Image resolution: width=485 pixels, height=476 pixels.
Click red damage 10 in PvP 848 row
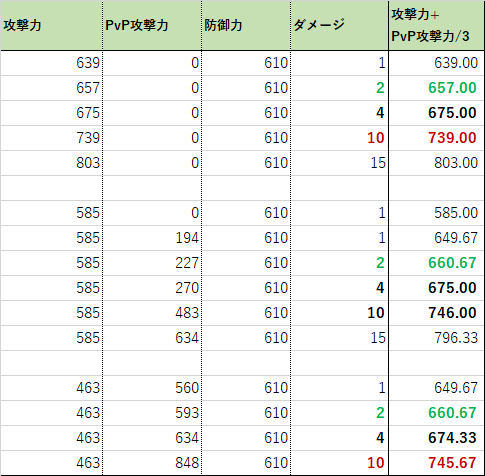339,463
